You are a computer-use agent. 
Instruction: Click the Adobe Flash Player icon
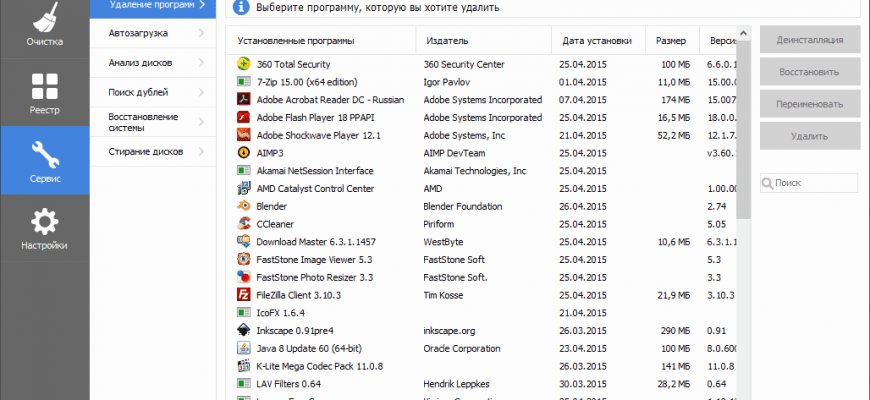[x=243, y=118]
